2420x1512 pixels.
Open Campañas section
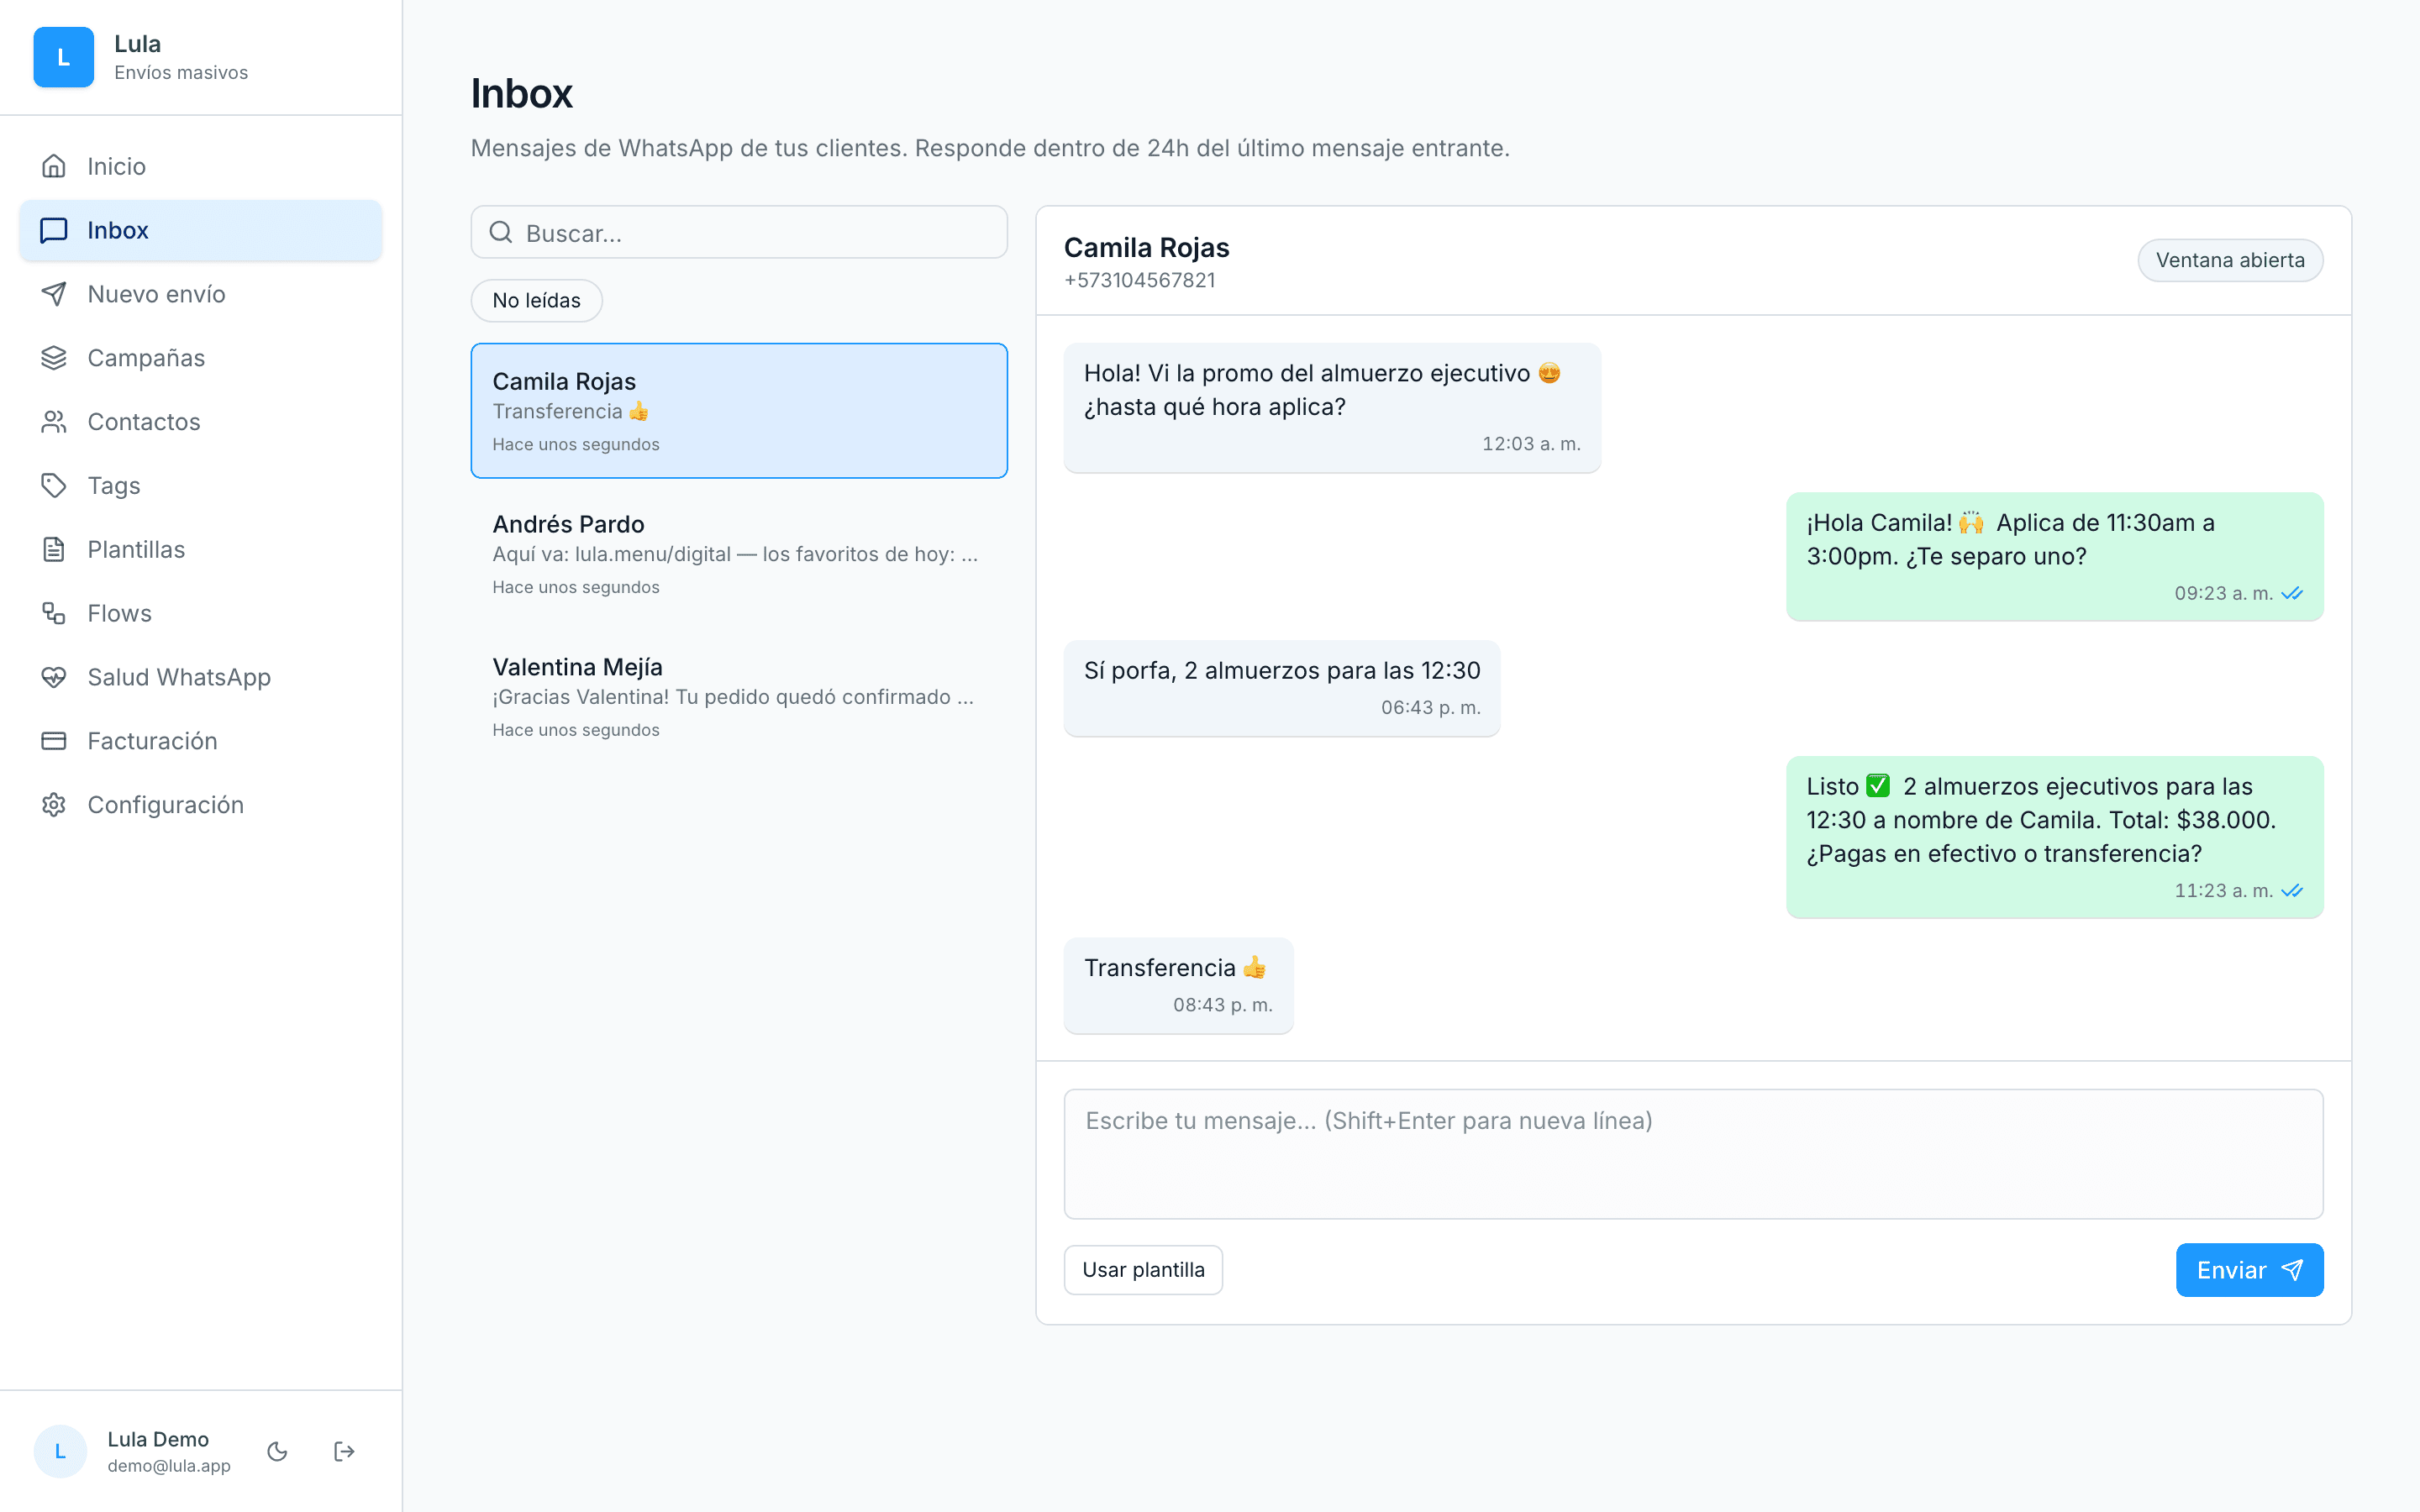(x=200, y=358)
